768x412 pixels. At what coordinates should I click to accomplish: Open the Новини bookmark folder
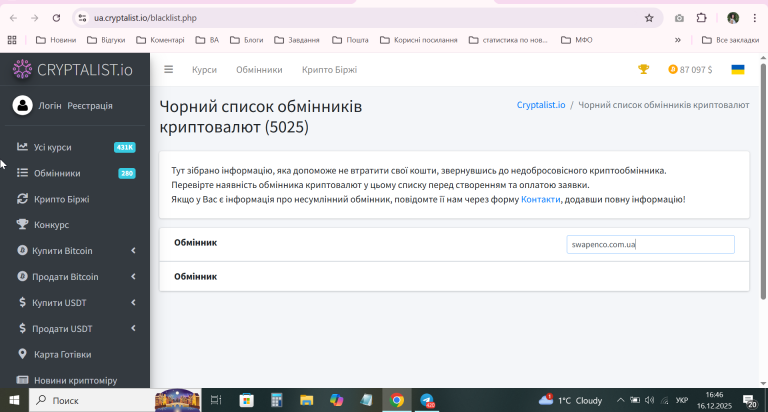[56, 40]
